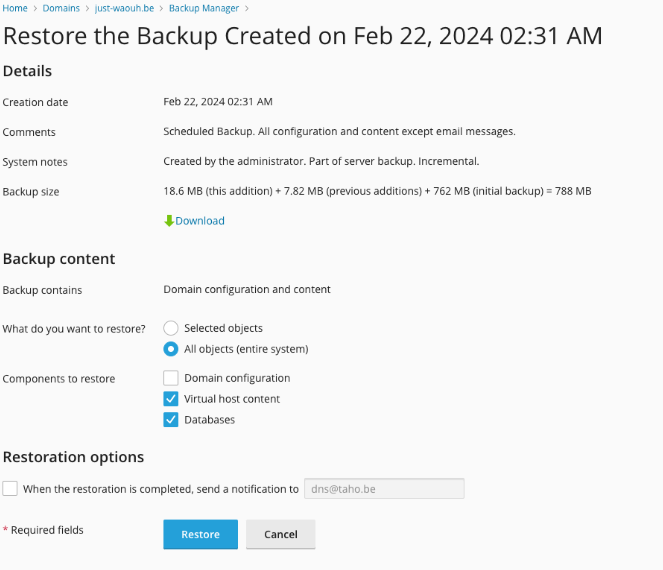
Task: Click the 'Domain configuration' label text
Action: coord(237,378)
